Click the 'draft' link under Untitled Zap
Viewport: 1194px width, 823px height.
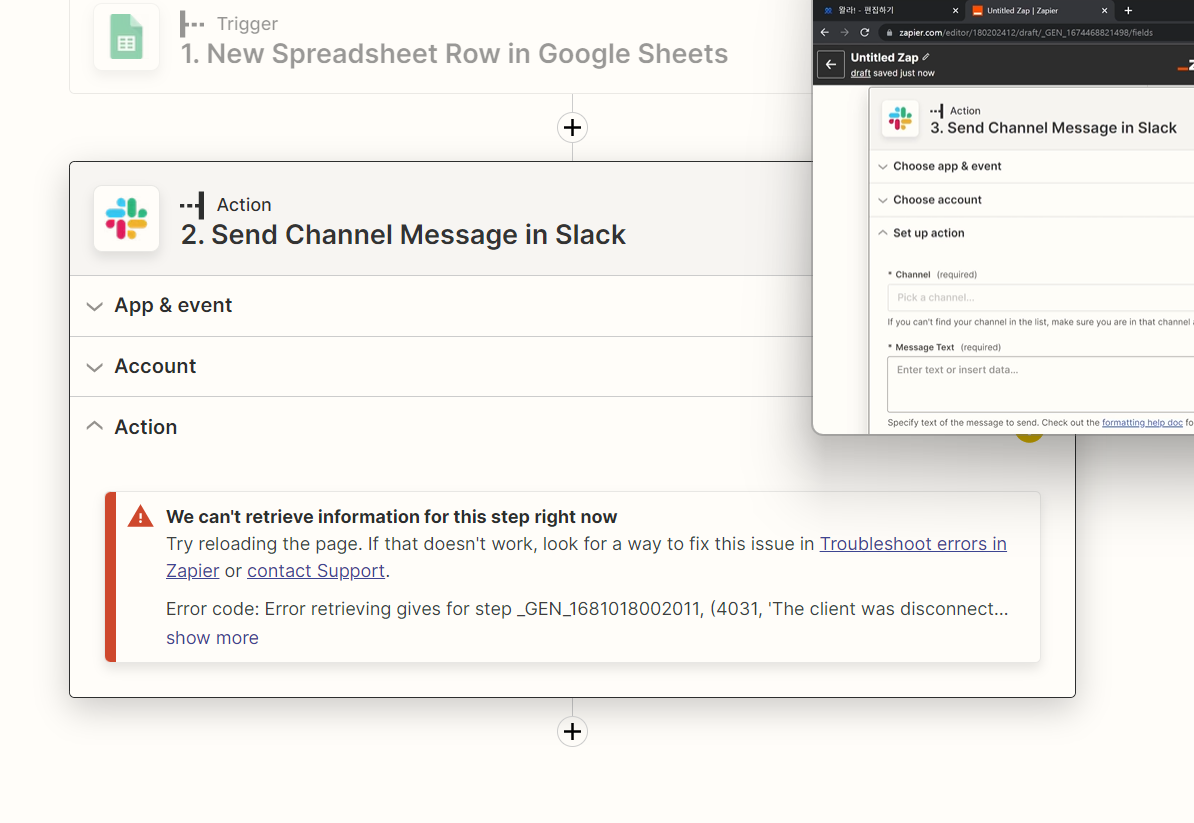point(860,73)
